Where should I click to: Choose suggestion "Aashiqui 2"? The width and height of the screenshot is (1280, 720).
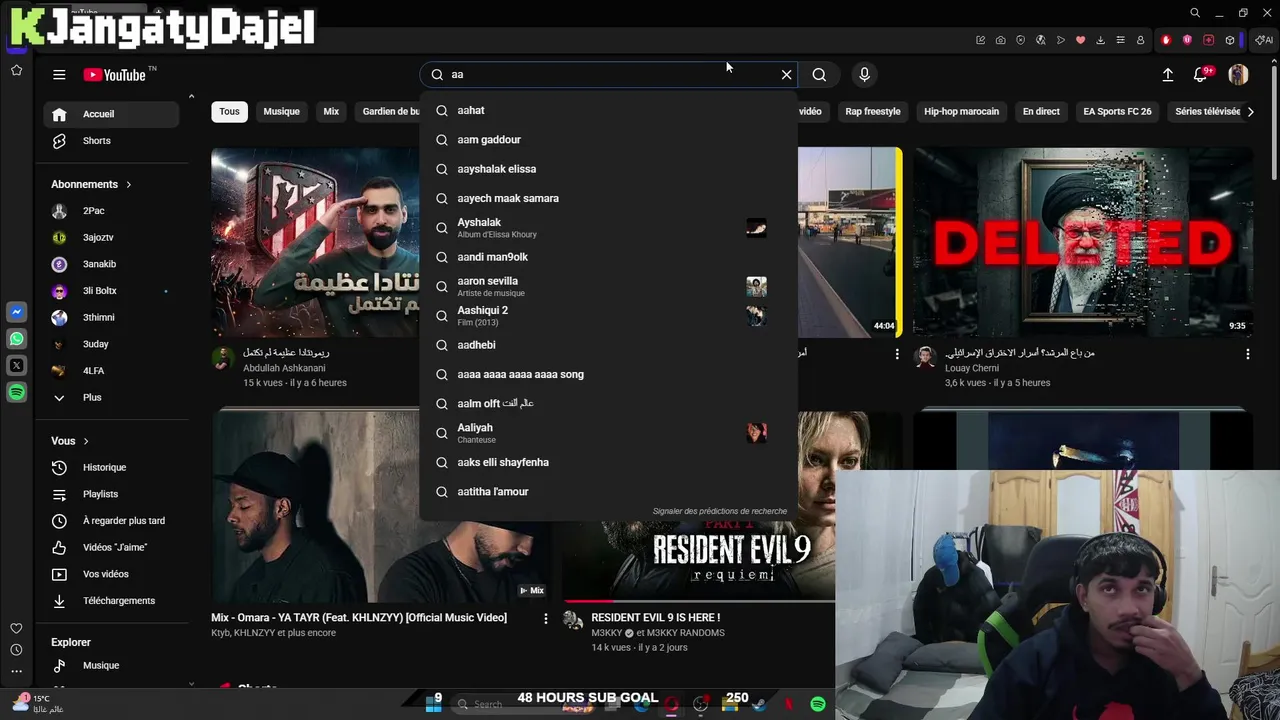pos(608,315)
